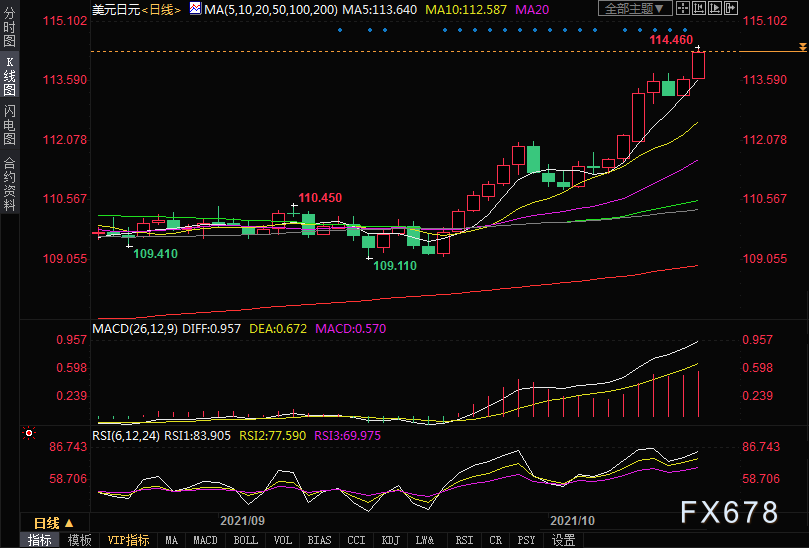
Task: Click the shift-right arrow chart icon
Action: (x=731, y=8)
